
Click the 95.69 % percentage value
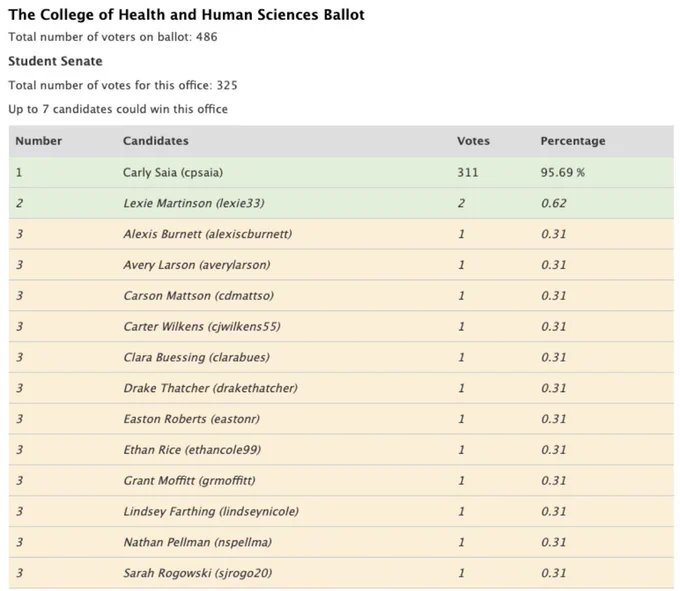click(562, 173)
